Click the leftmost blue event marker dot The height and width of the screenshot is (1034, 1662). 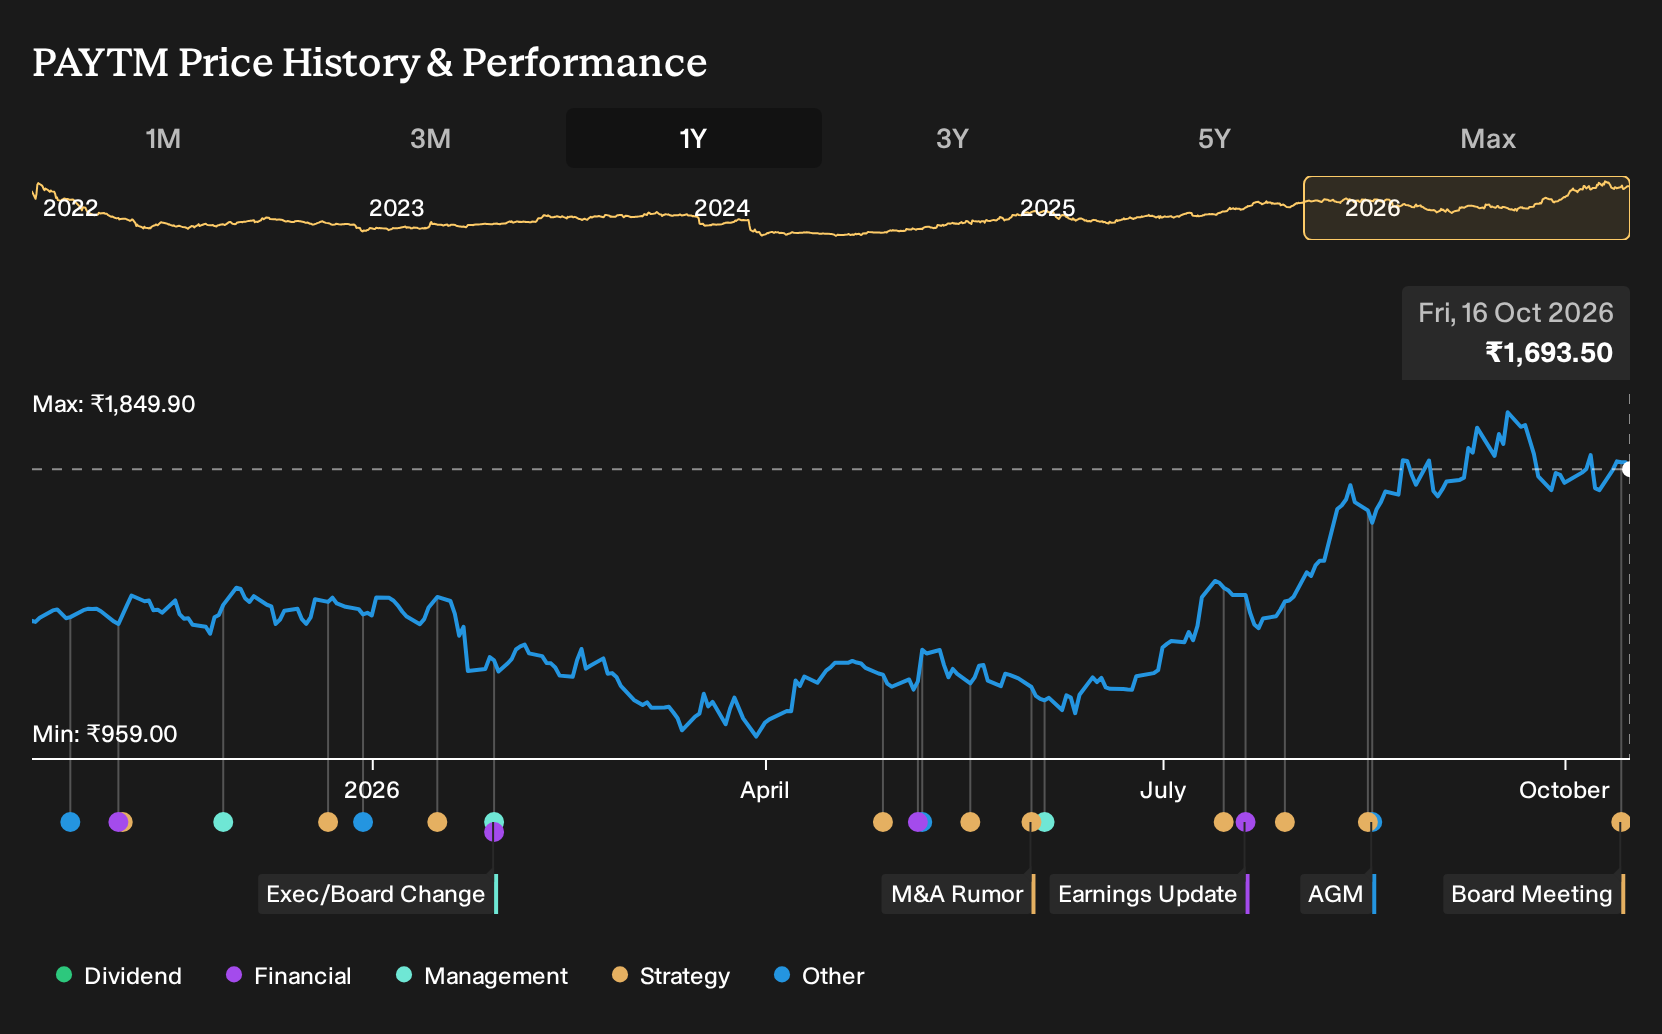click(x=70, y=822)
